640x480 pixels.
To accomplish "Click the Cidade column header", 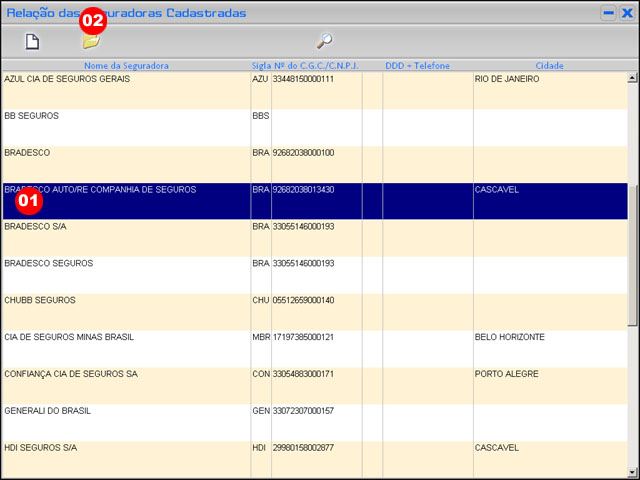I will [549, 66].
